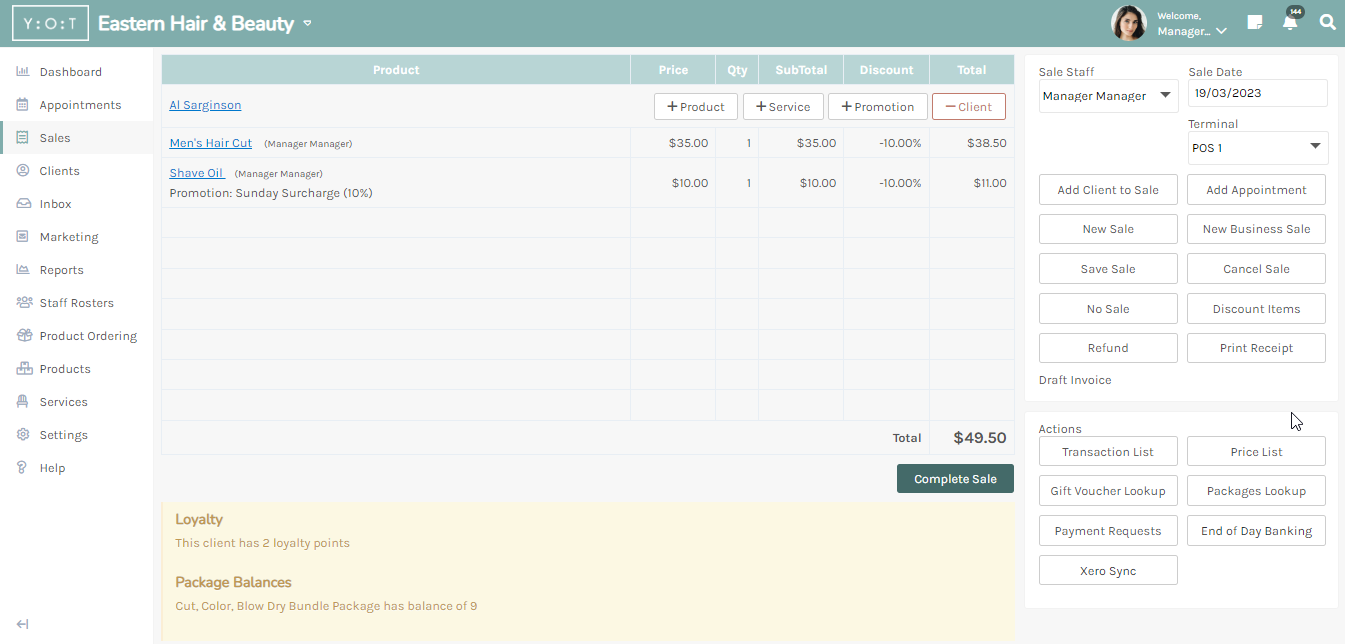
Task: Click the search magnifier icon
Action: [x=1327, y=22]
